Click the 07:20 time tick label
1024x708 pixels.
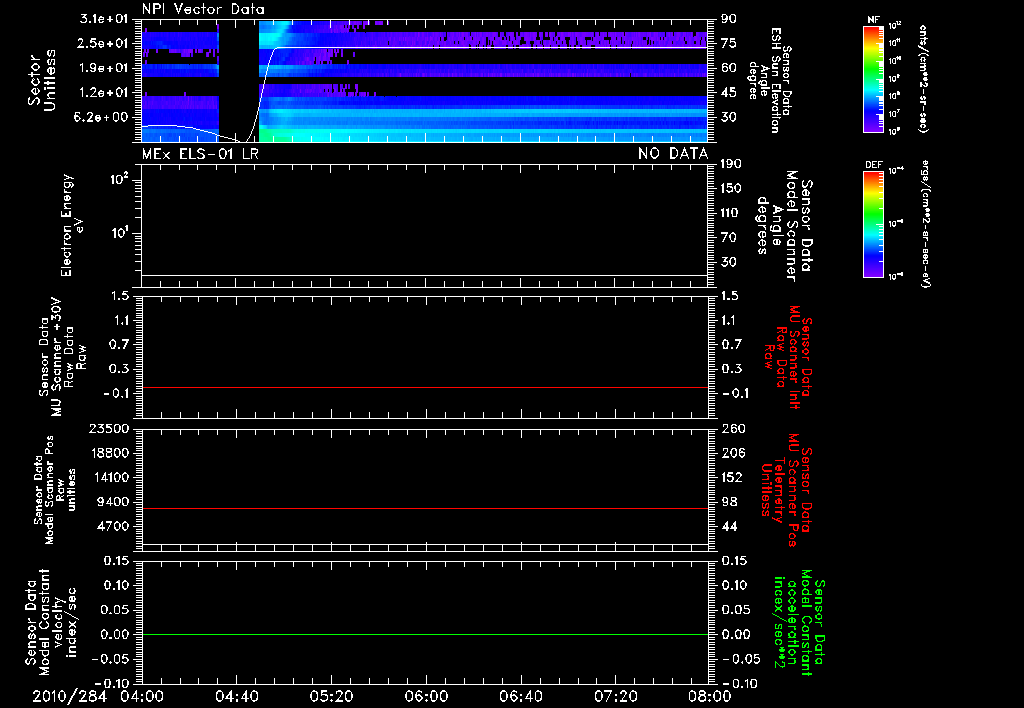615,696
